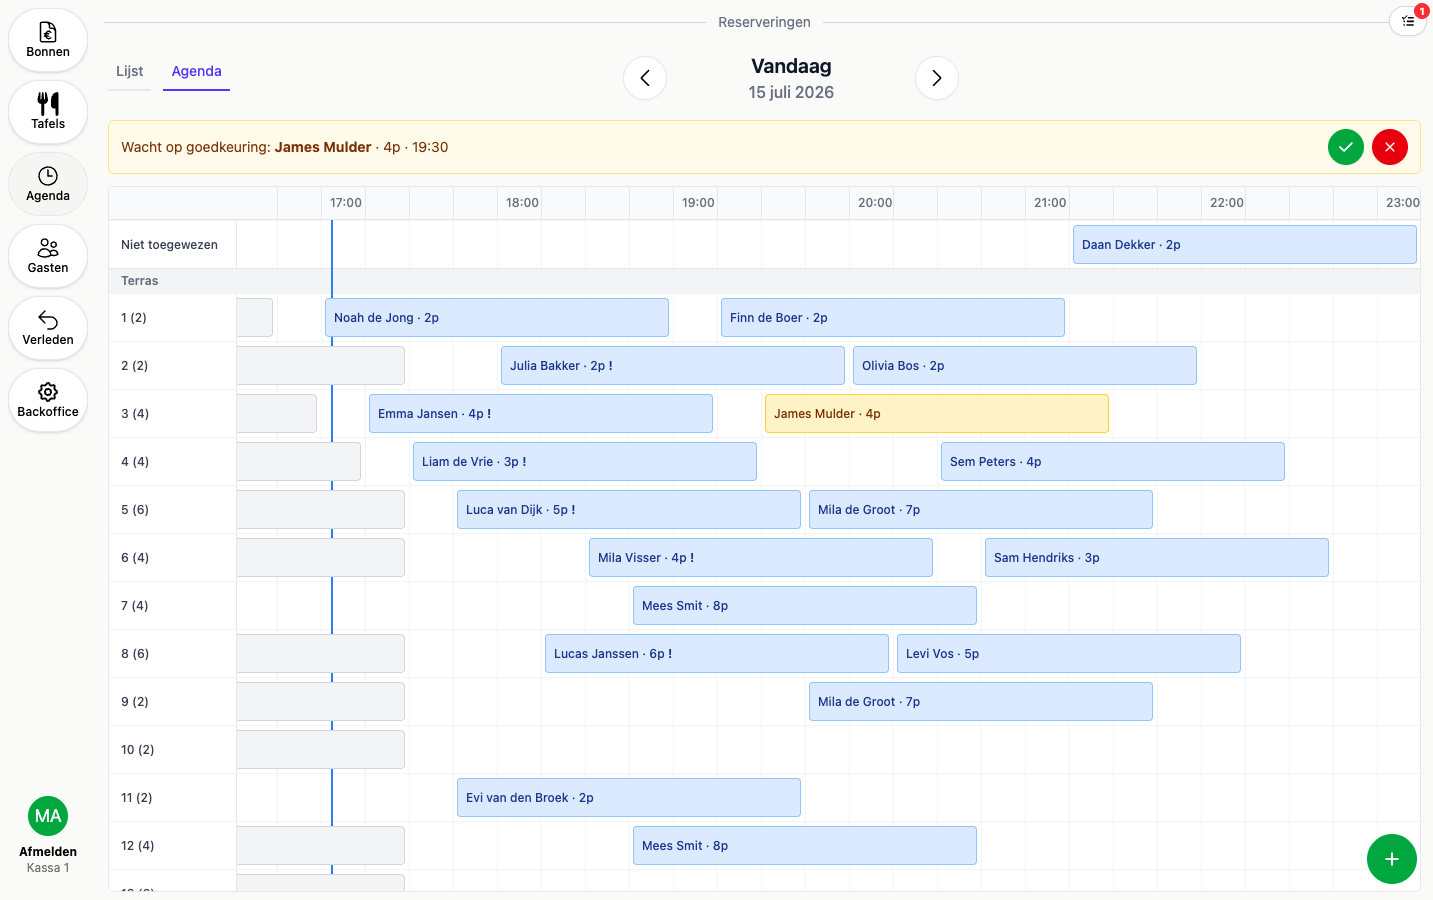Open Lucas Janssen 6p reservation
The width and height of the screenshot is (1433, 900).
pos(717,654)
